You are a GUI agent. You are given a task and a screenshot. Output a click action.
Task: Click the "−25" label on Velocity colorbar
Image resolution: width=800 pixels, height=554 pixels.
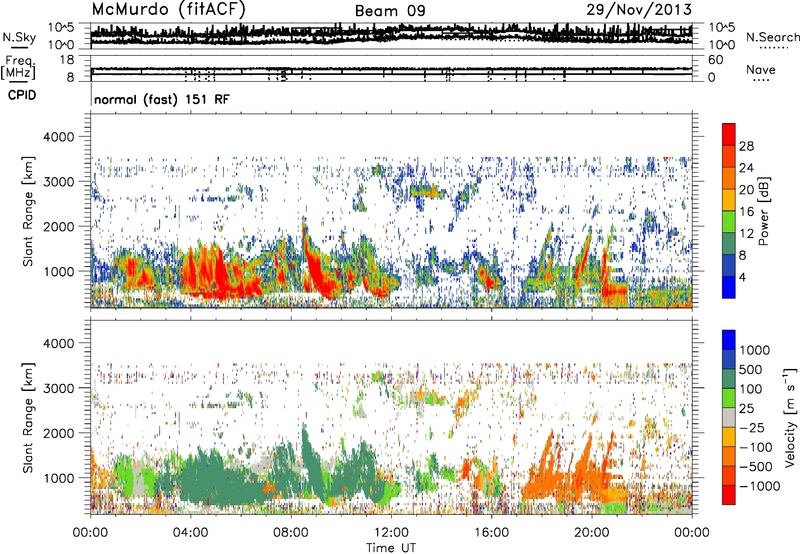[752, 427]
